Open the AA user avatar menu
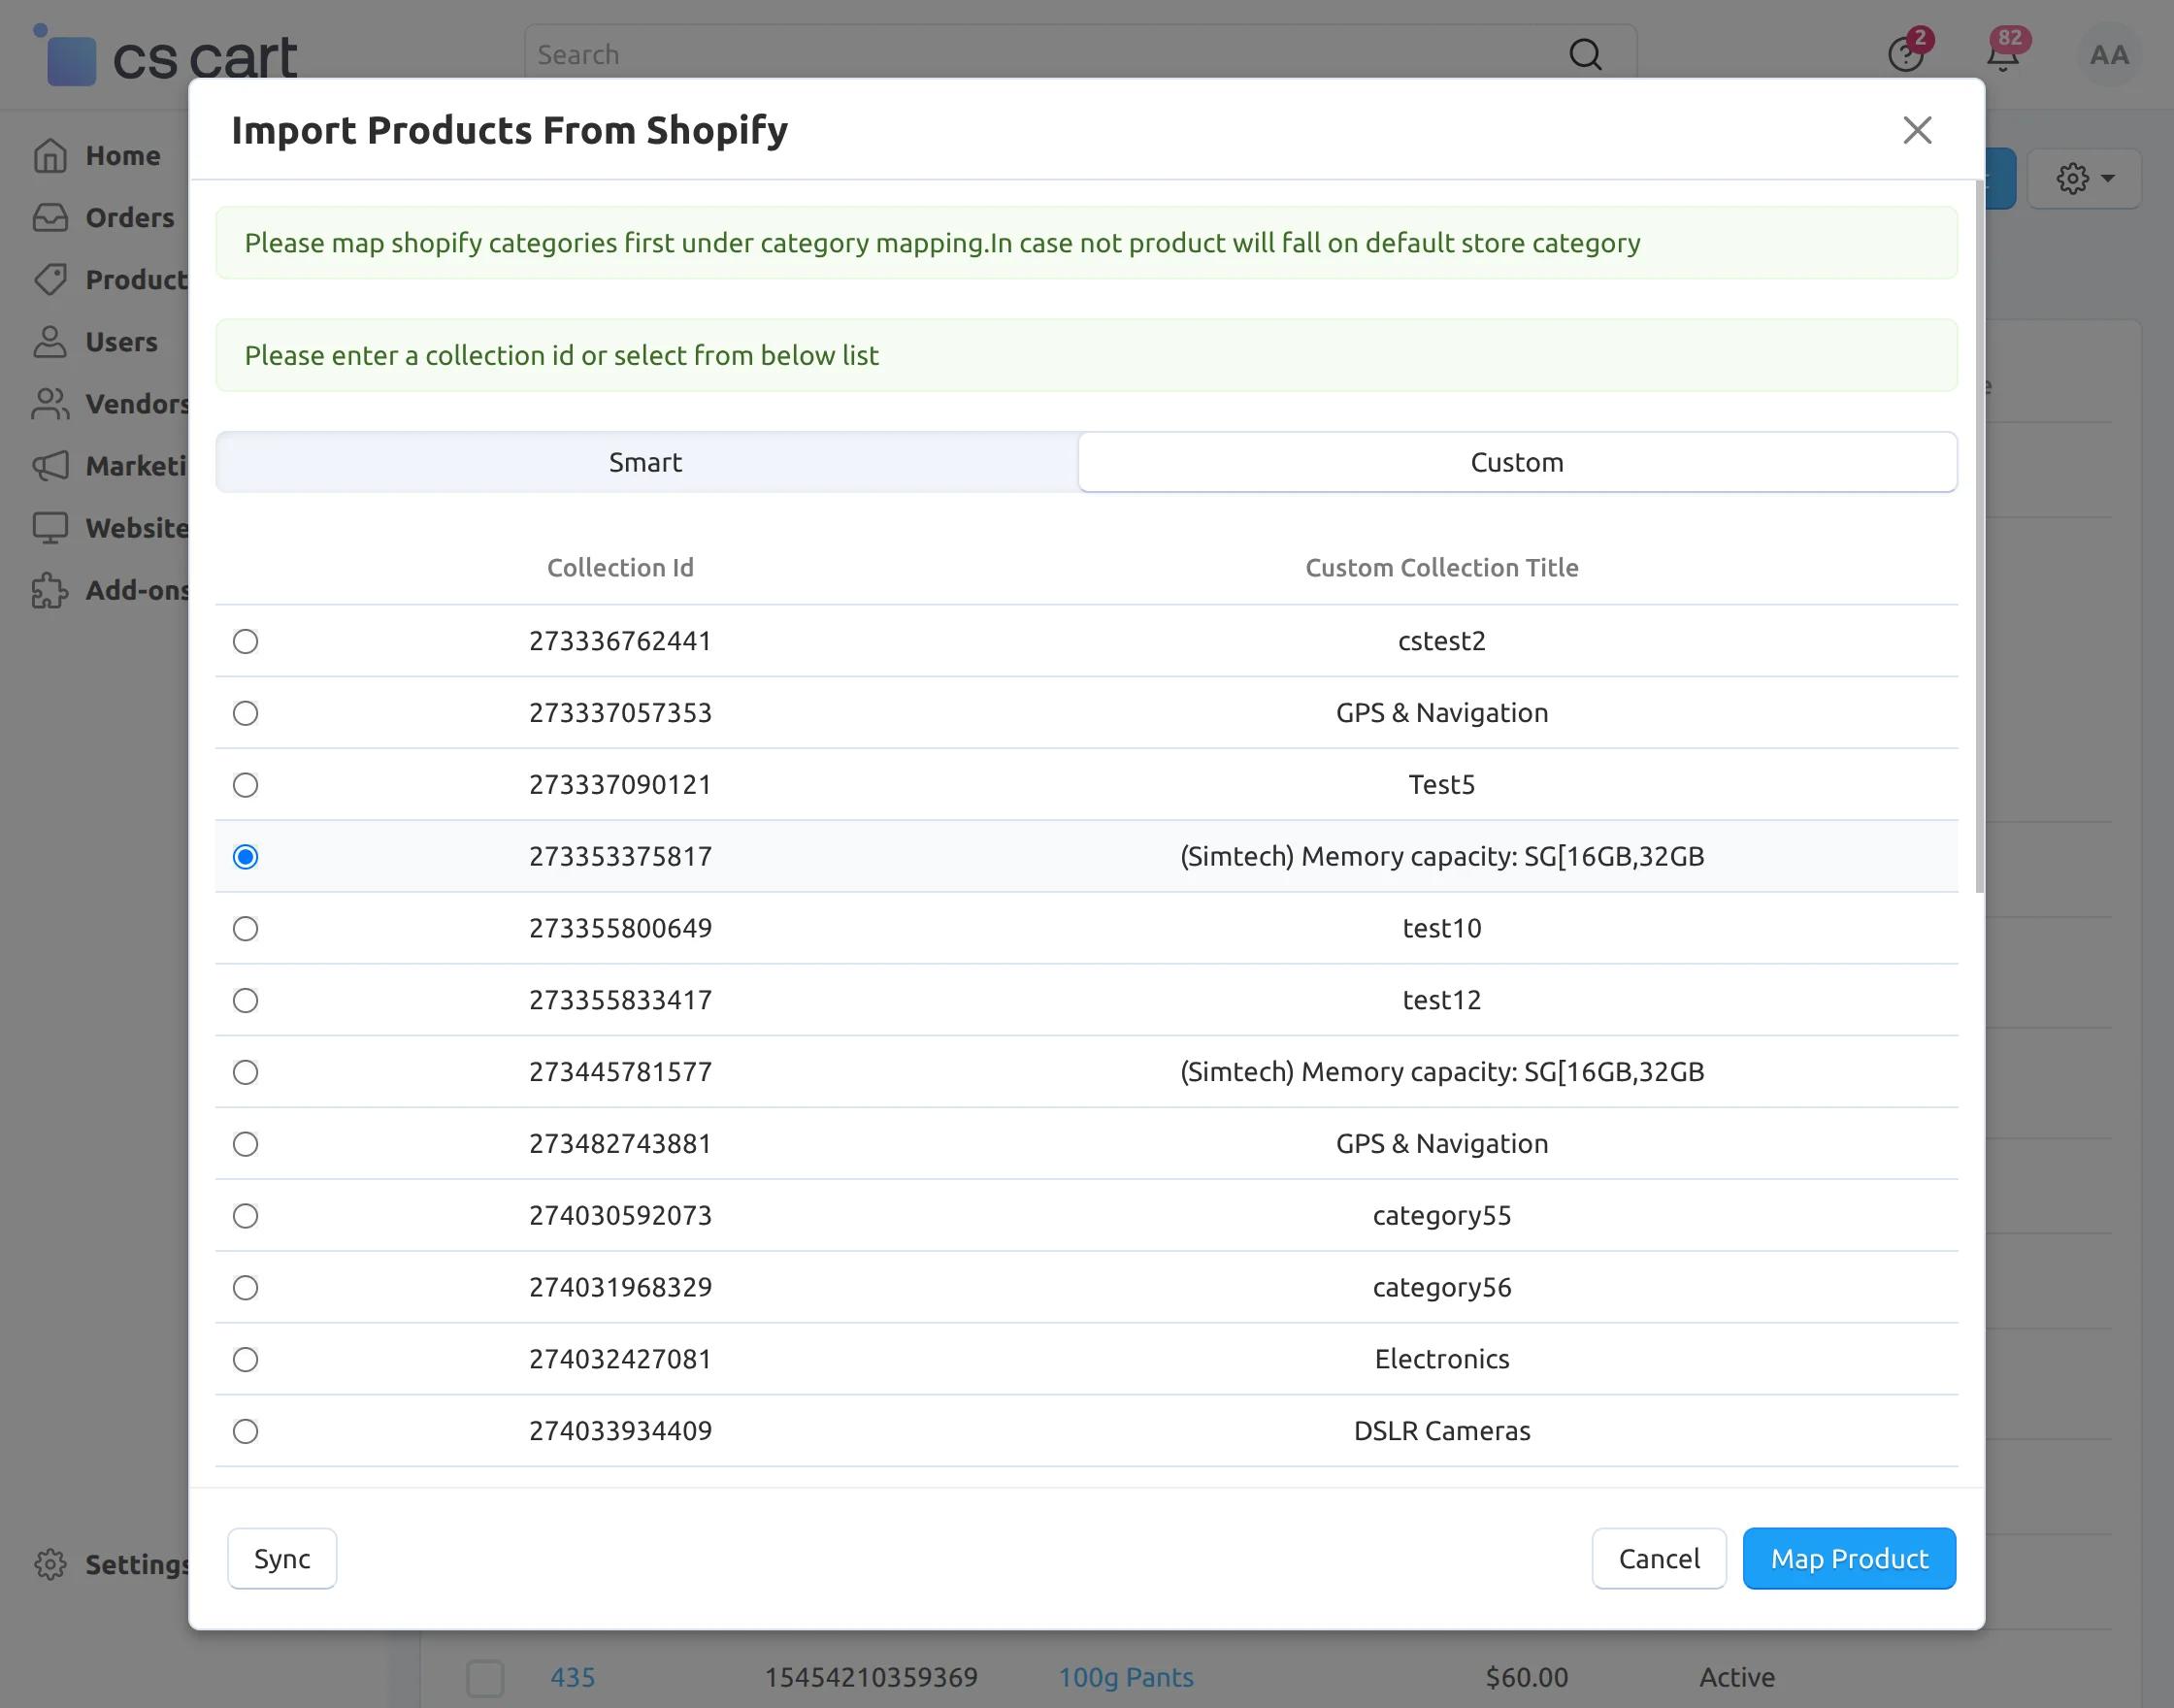The width and height of the screenshot is (2174, 1708). [2108, 55]
